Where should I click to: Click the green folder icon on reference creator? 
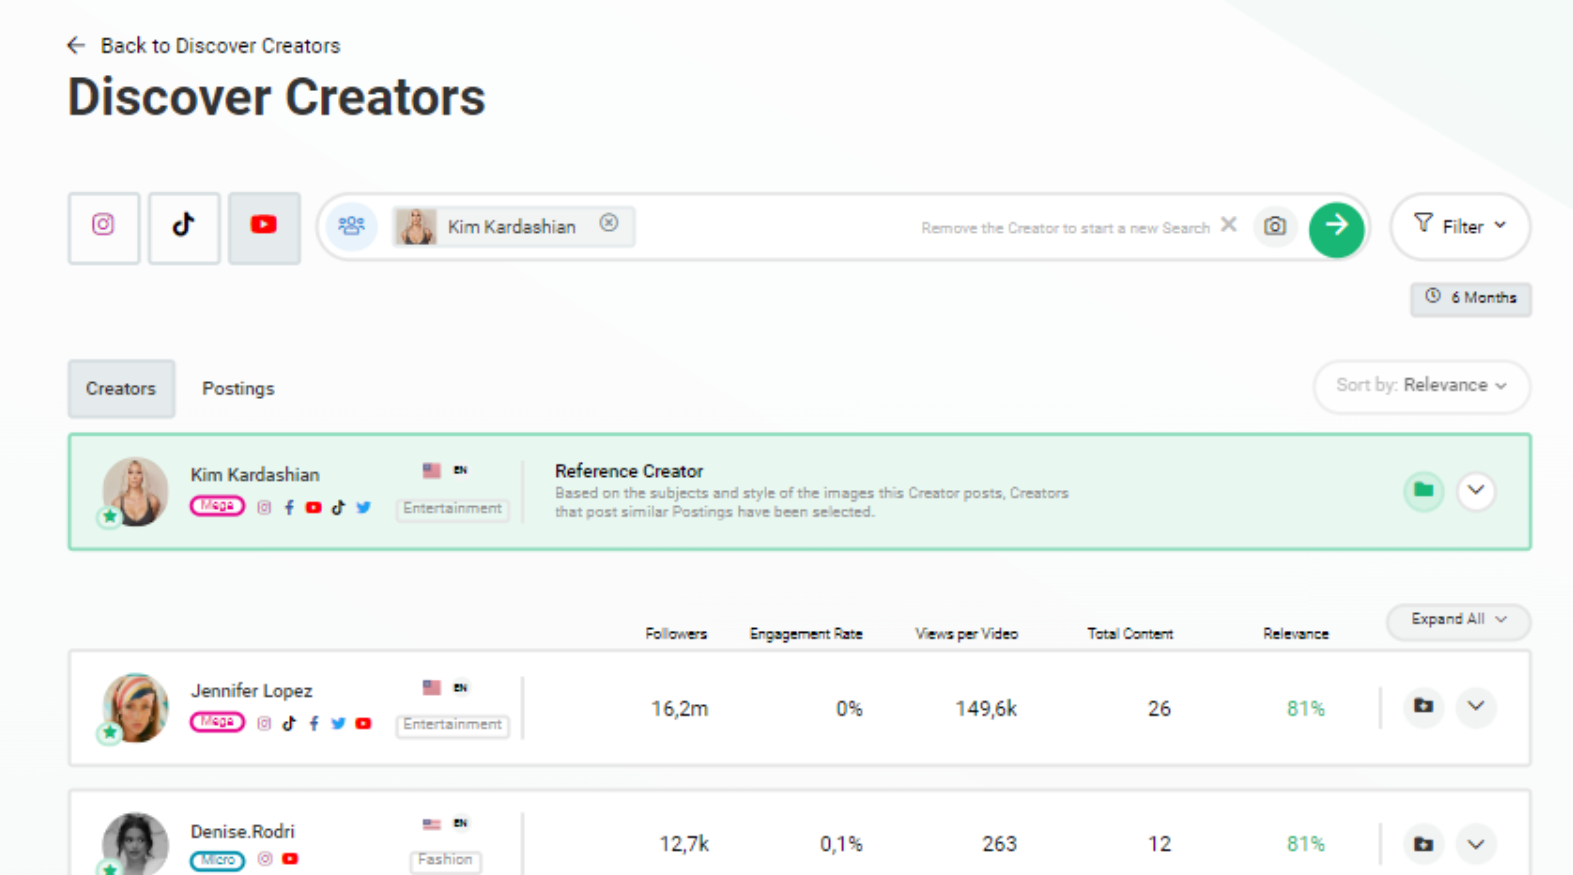1423,490
